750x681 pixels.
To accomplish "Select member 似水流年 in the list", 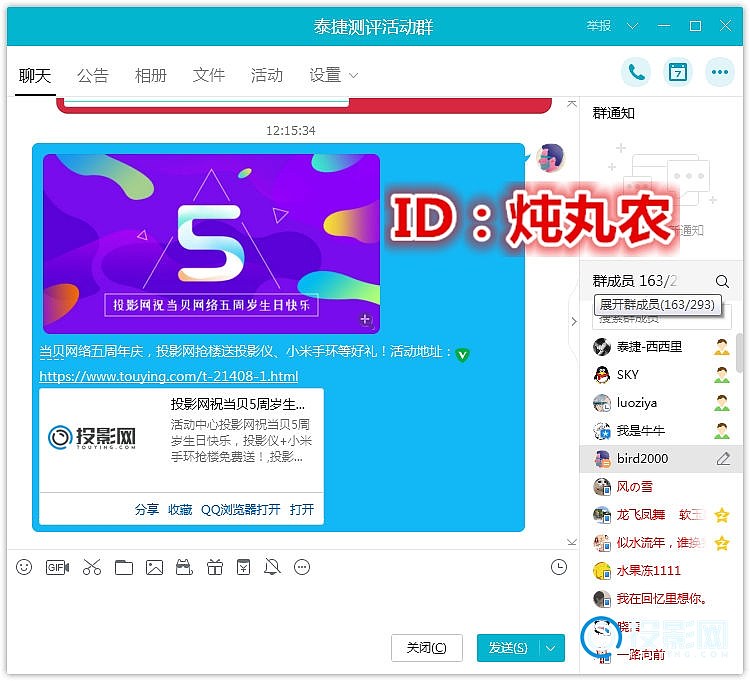I will click(661, 543).
